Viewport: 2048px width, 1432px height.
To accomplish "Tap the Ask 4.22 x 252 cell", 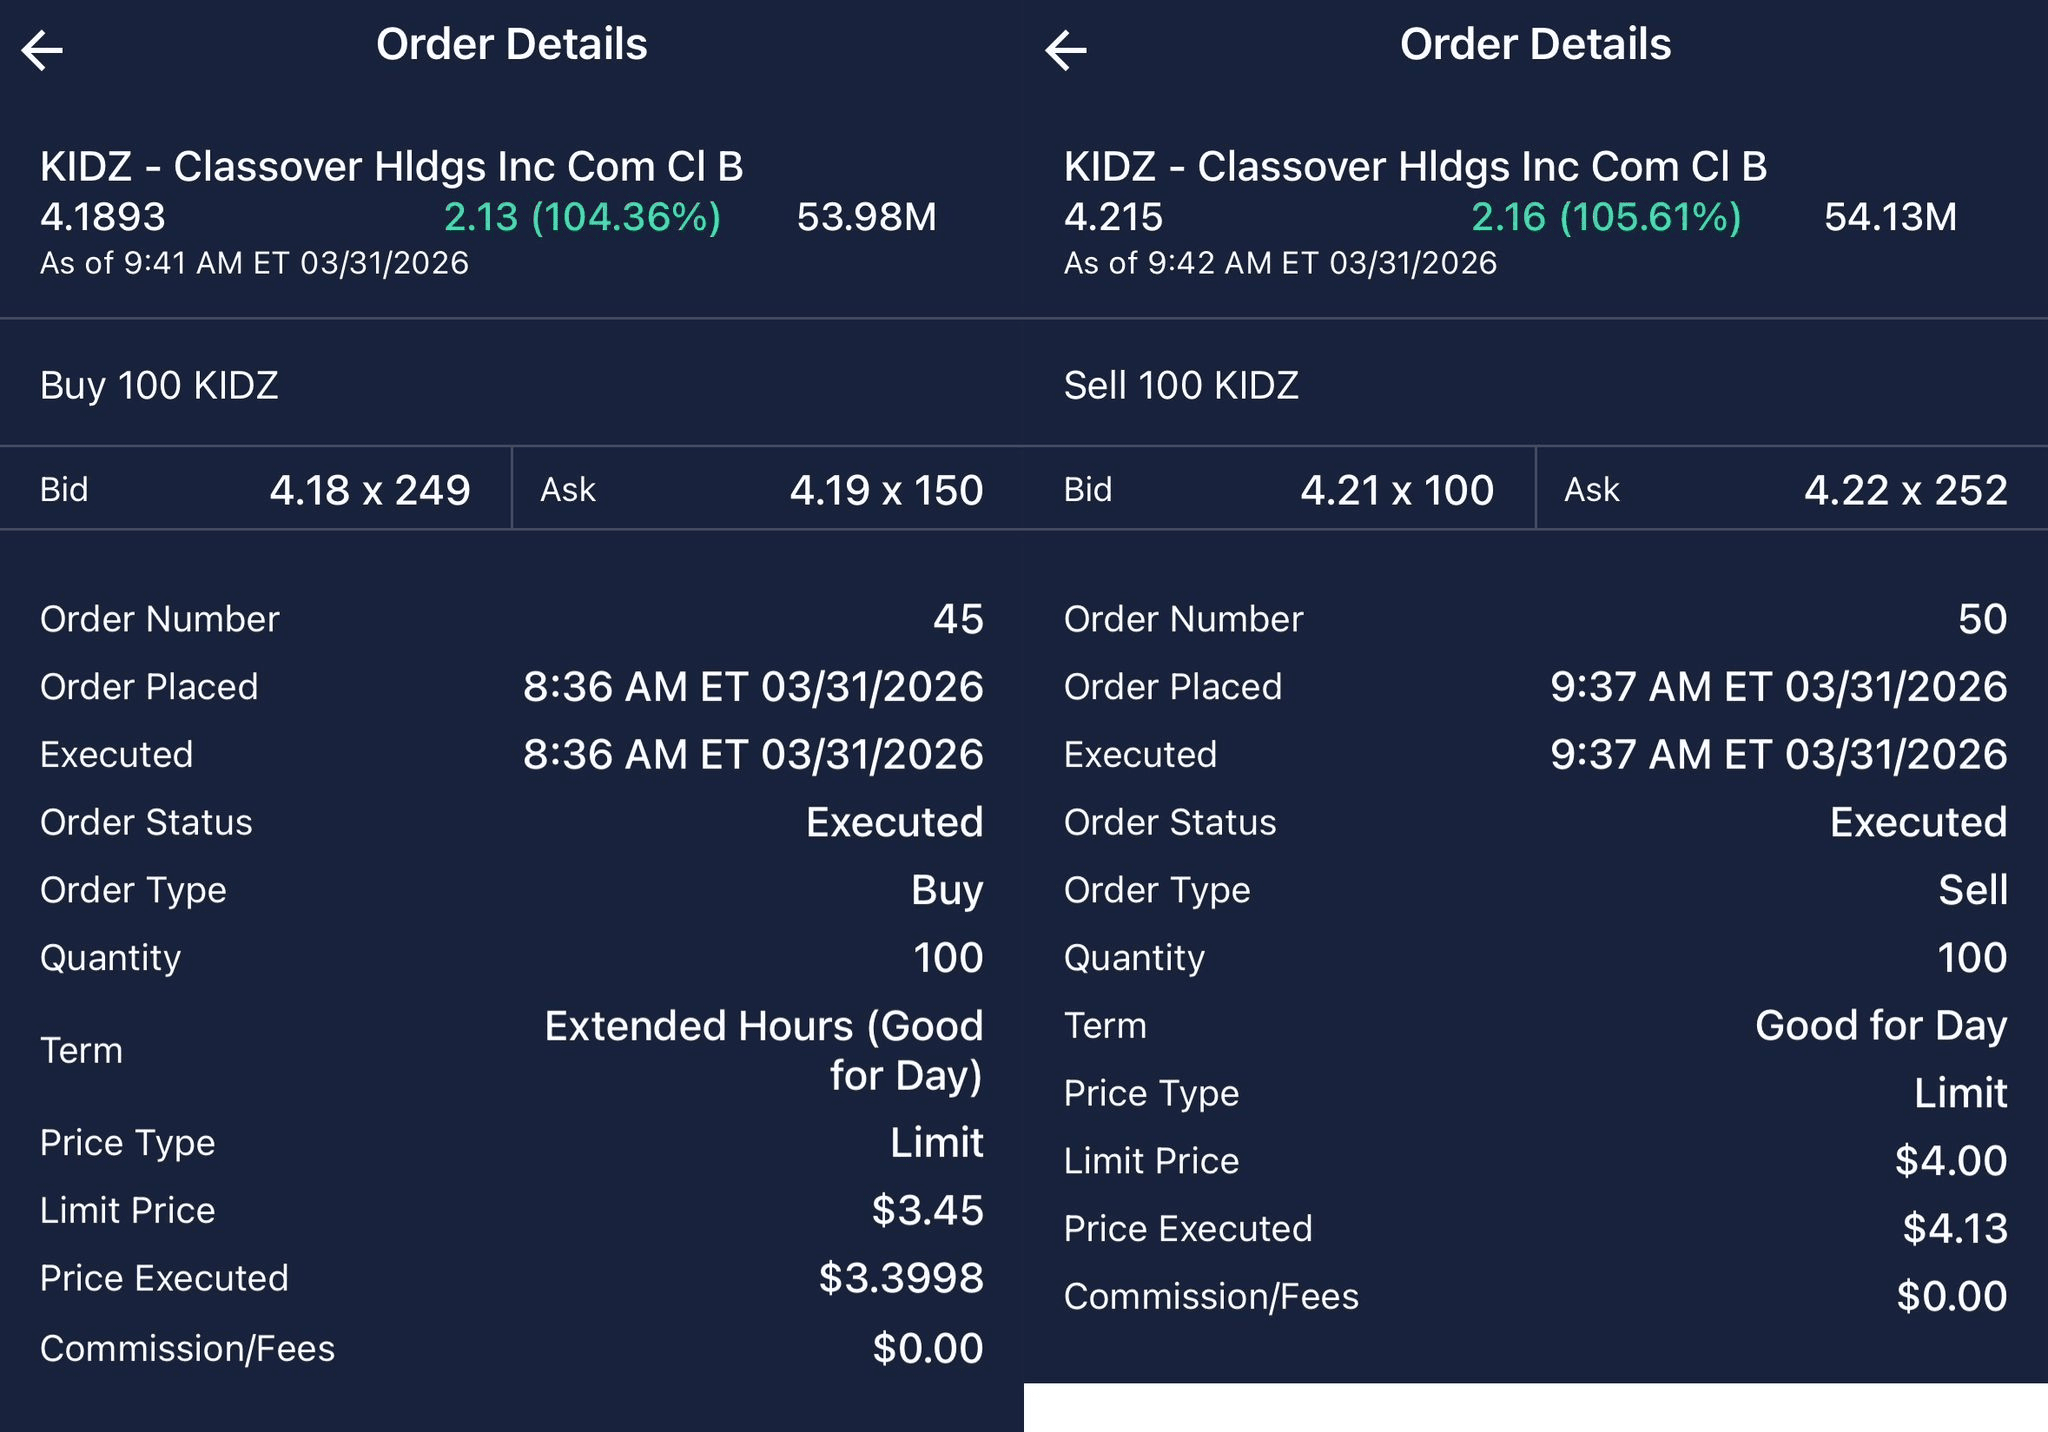I will pyautogui.click(x=1786, y=490).
